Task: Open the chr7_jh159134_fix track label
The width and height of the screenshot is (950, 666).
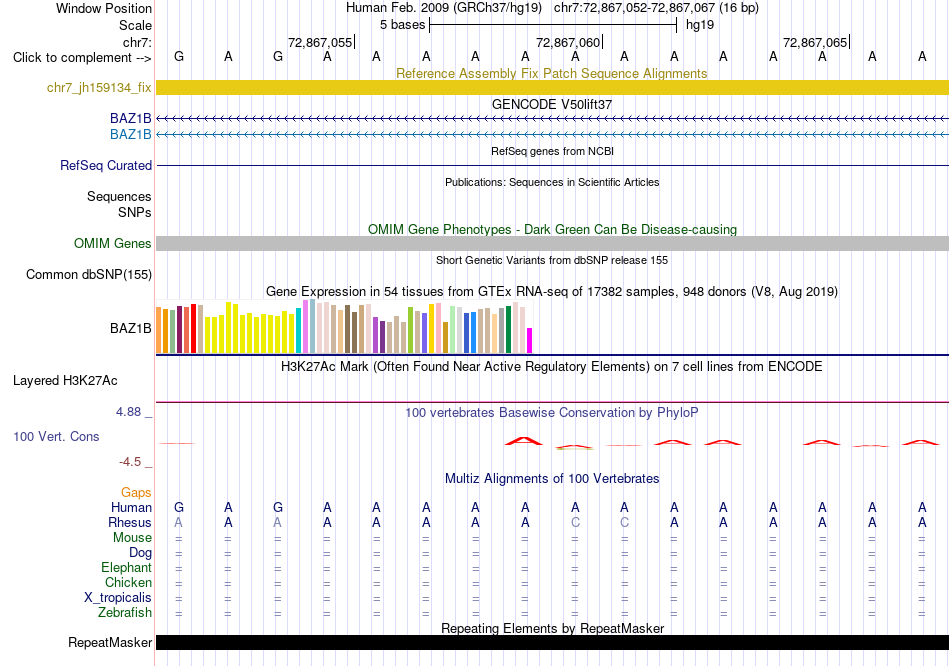Action: pos(99,87)
